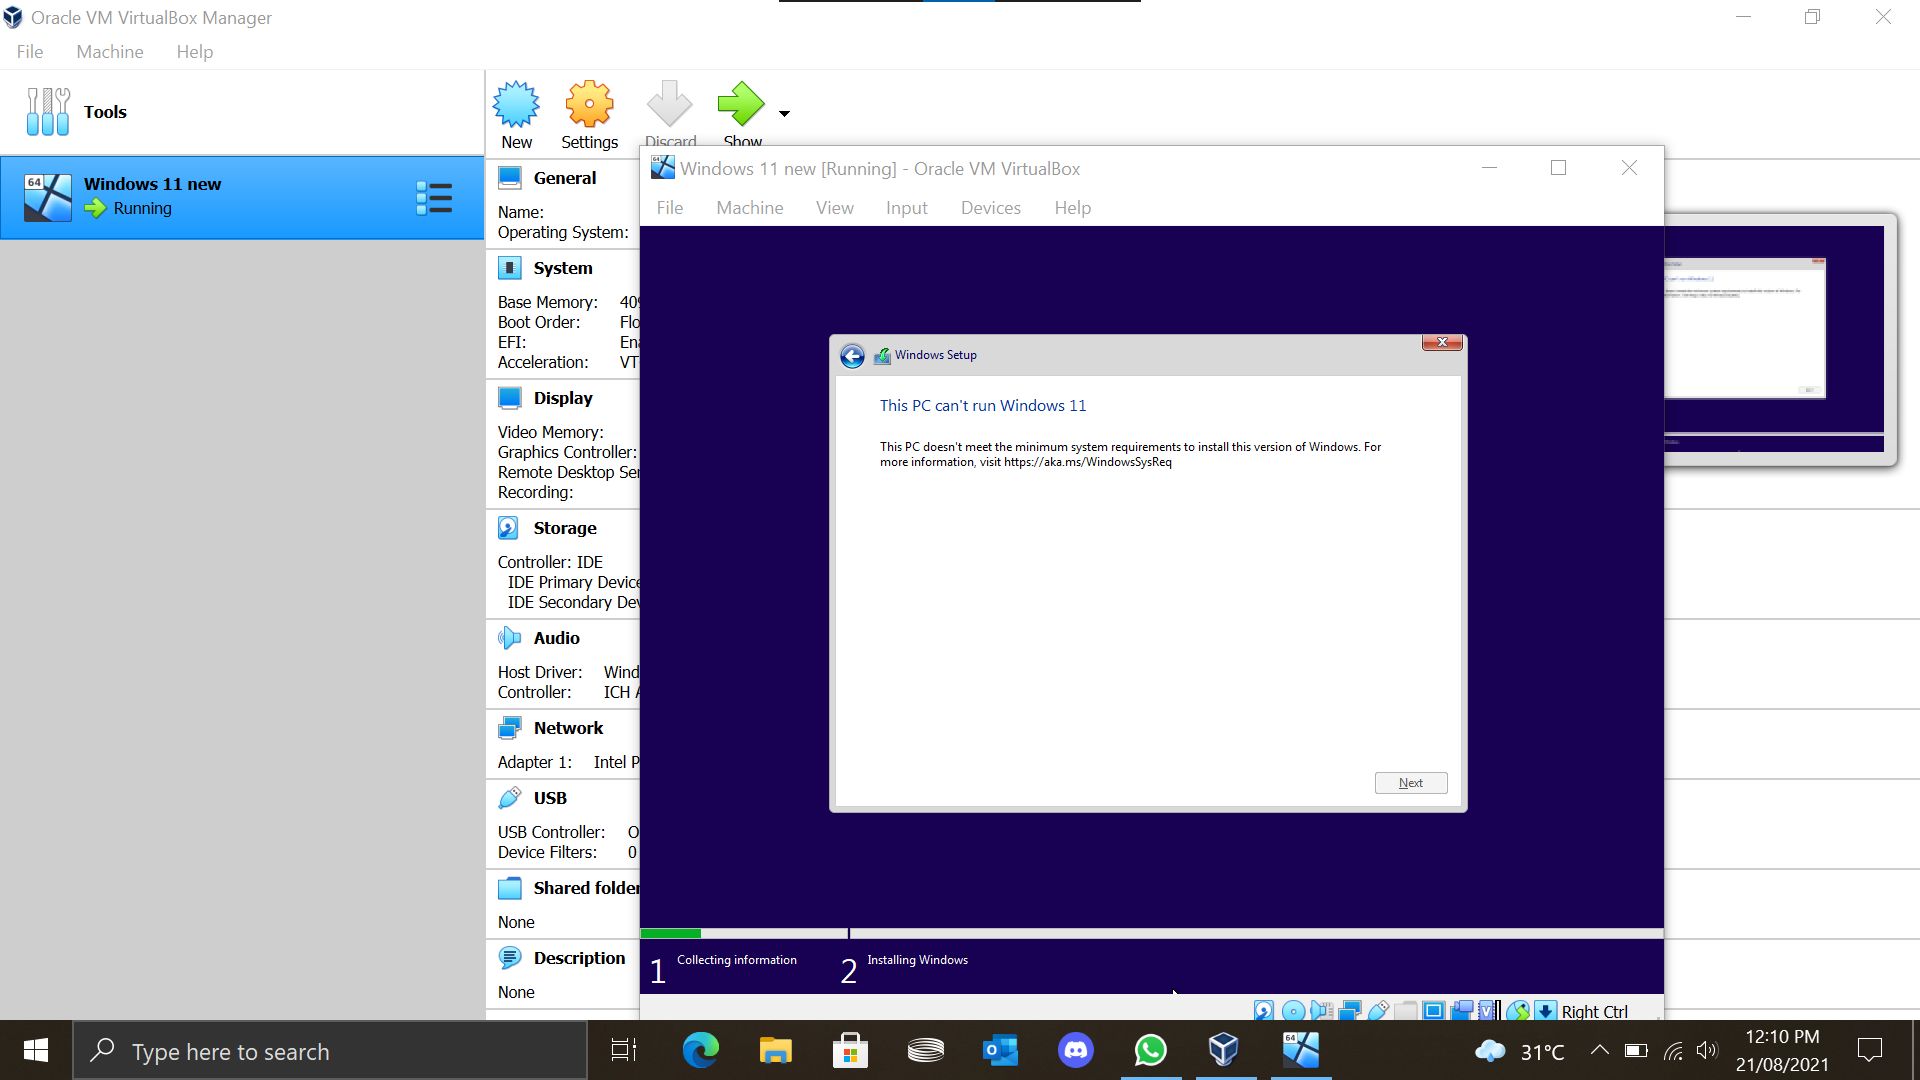Open the Wi-Fi network tray icon
This screenshot has width=1920, height=1080.
point(1673,1050)
